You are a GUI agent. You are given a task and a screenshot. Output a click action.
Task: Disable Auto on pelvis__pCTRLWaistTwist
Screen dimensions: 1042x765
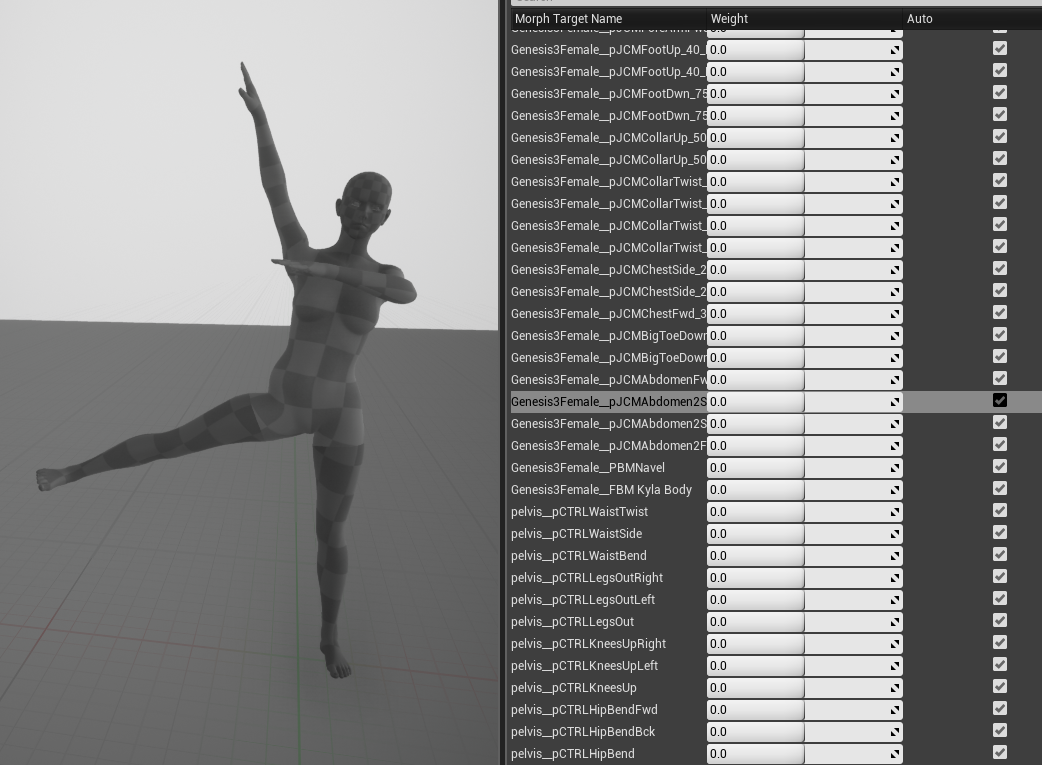(999, 510)
